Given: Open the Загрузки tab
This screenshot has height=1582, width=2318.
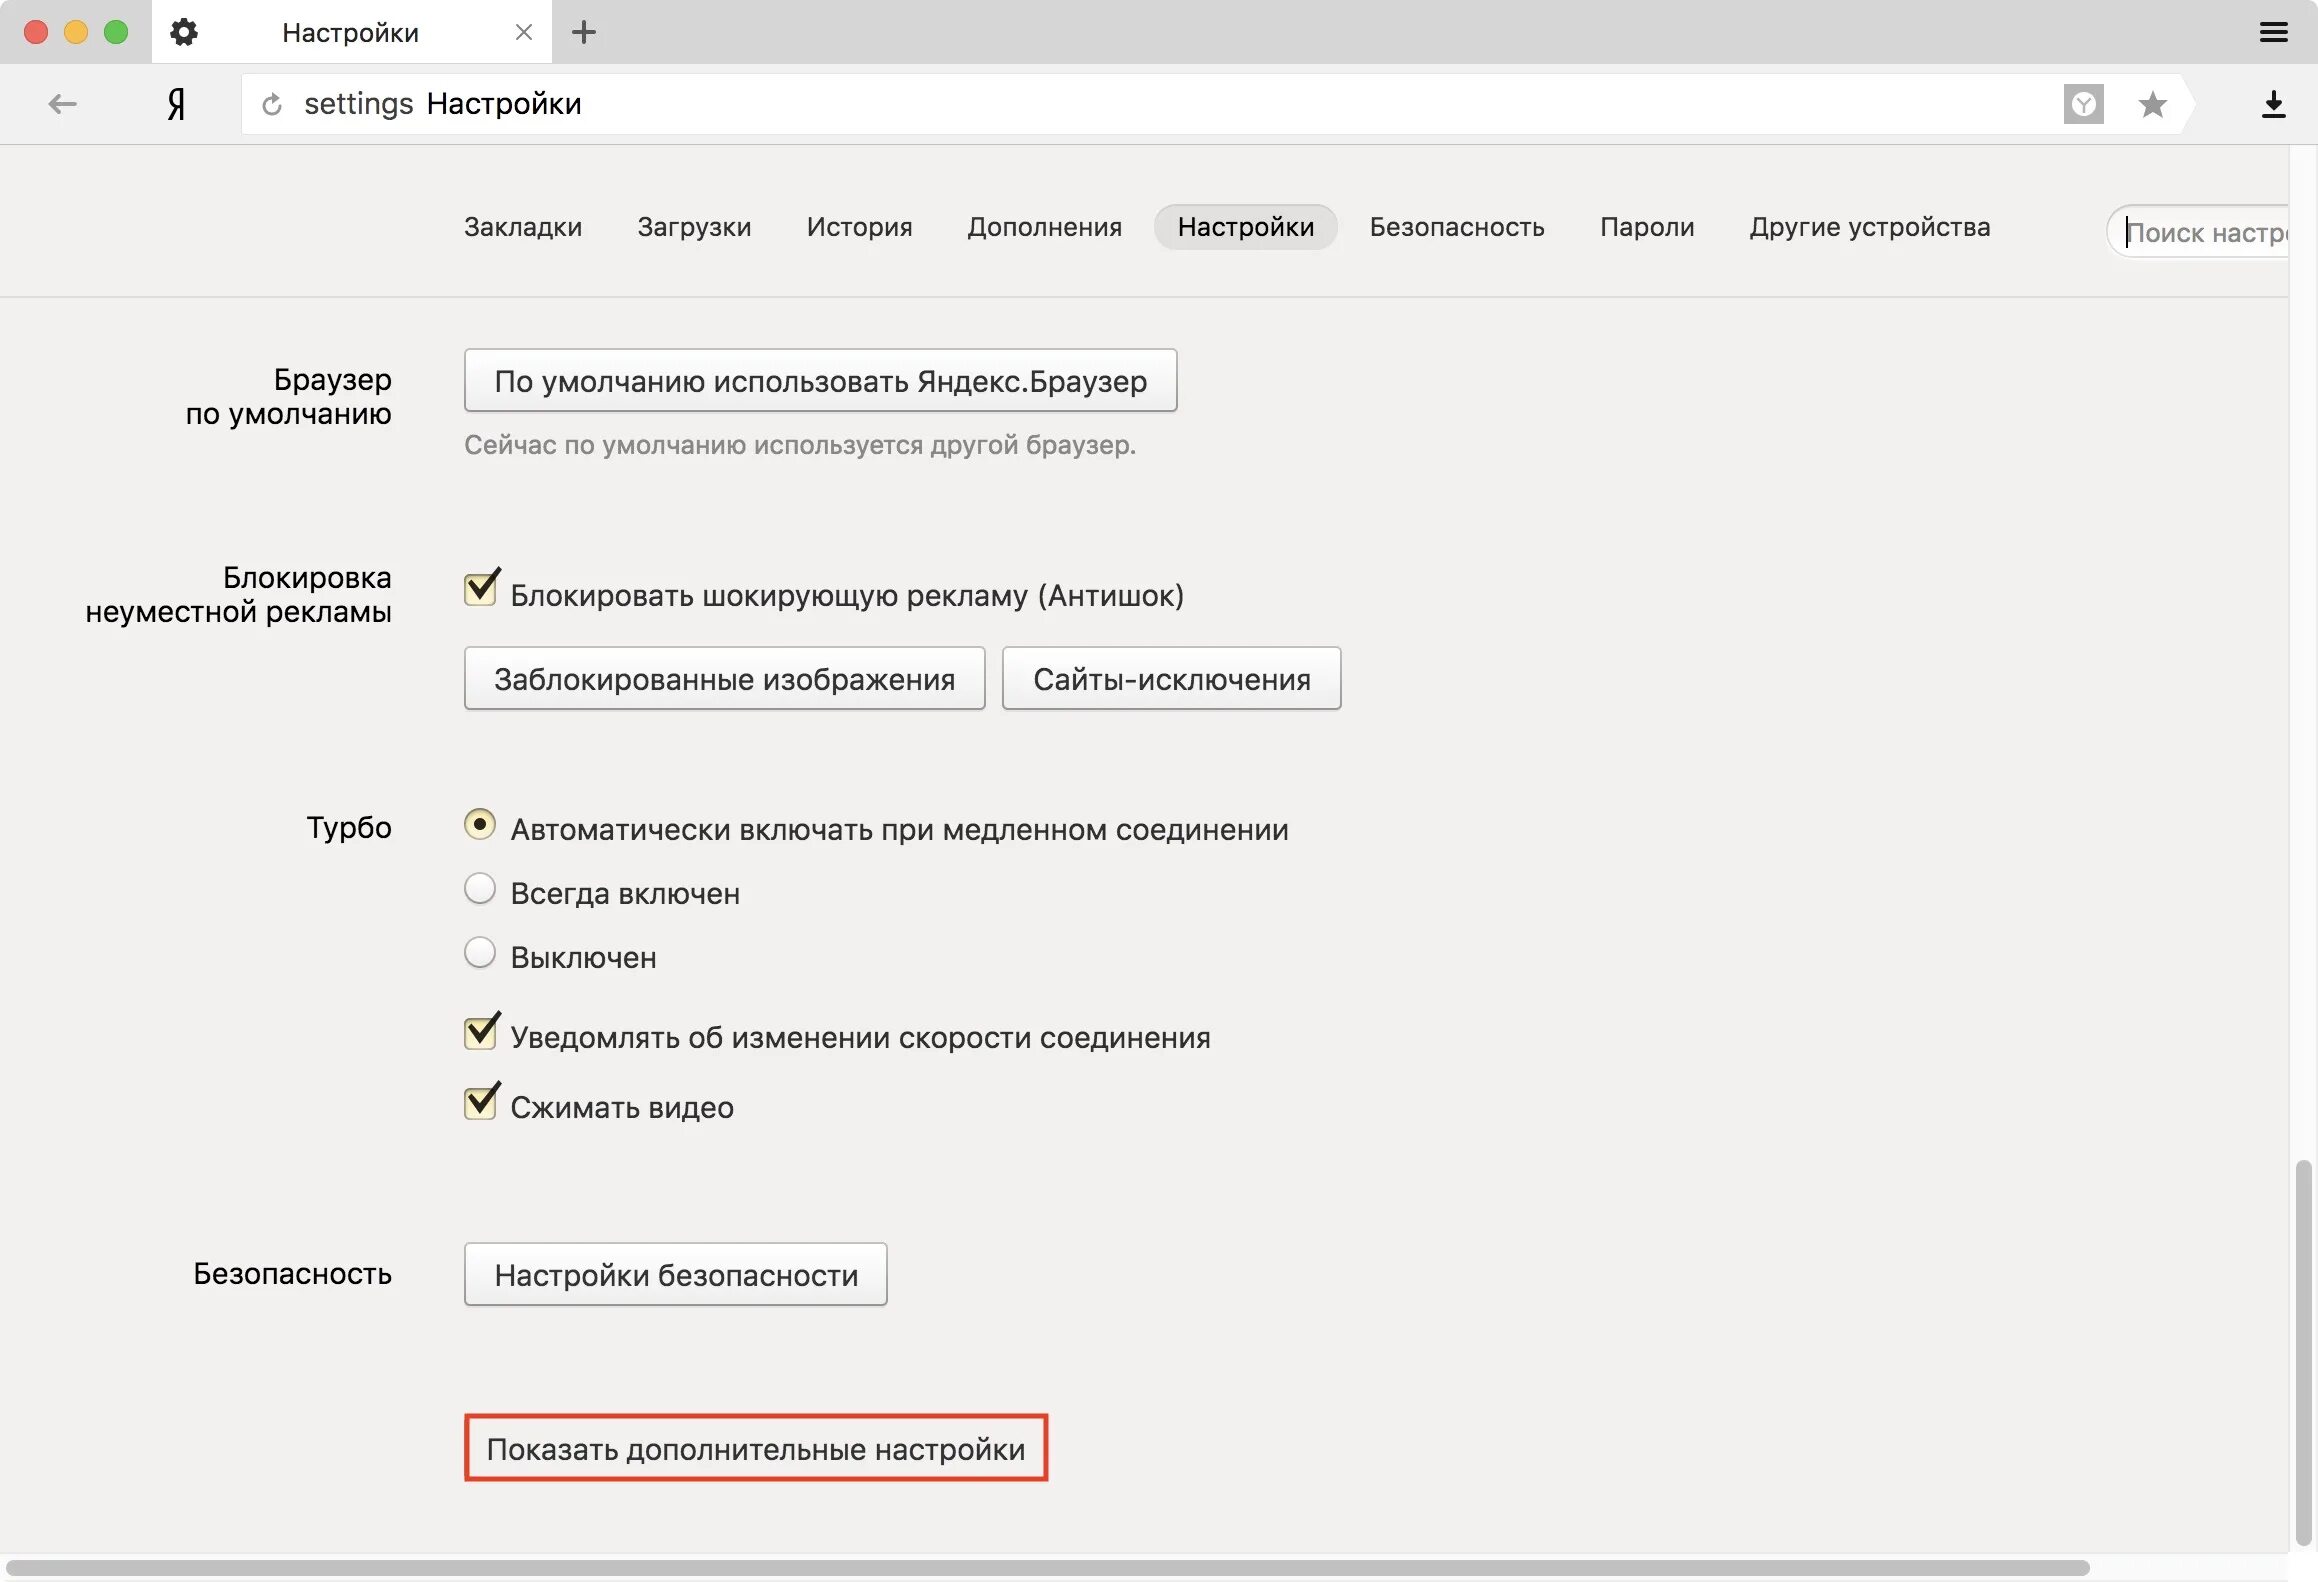Looking at the screenshot, I should [694, 227].
